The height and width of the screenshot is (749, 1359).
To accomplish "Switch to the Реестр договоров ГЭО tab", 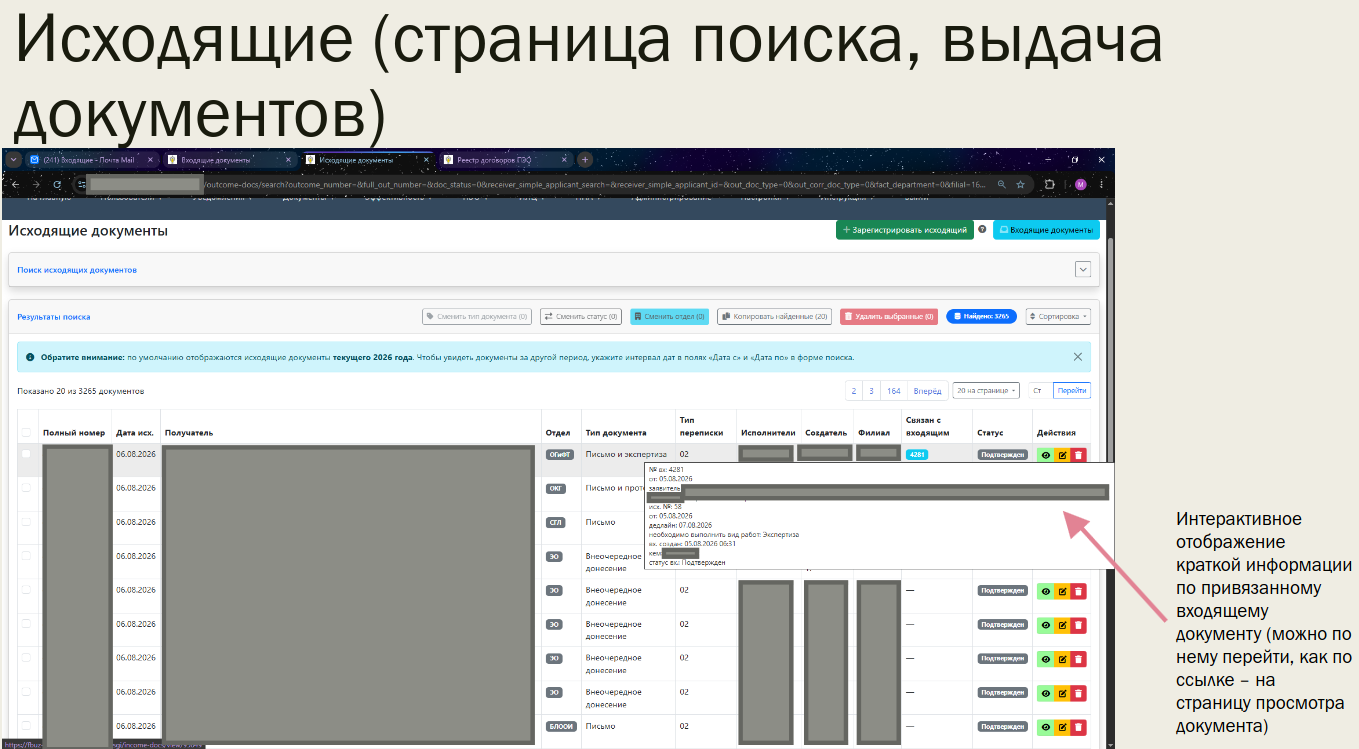I will tap(505, 160).
